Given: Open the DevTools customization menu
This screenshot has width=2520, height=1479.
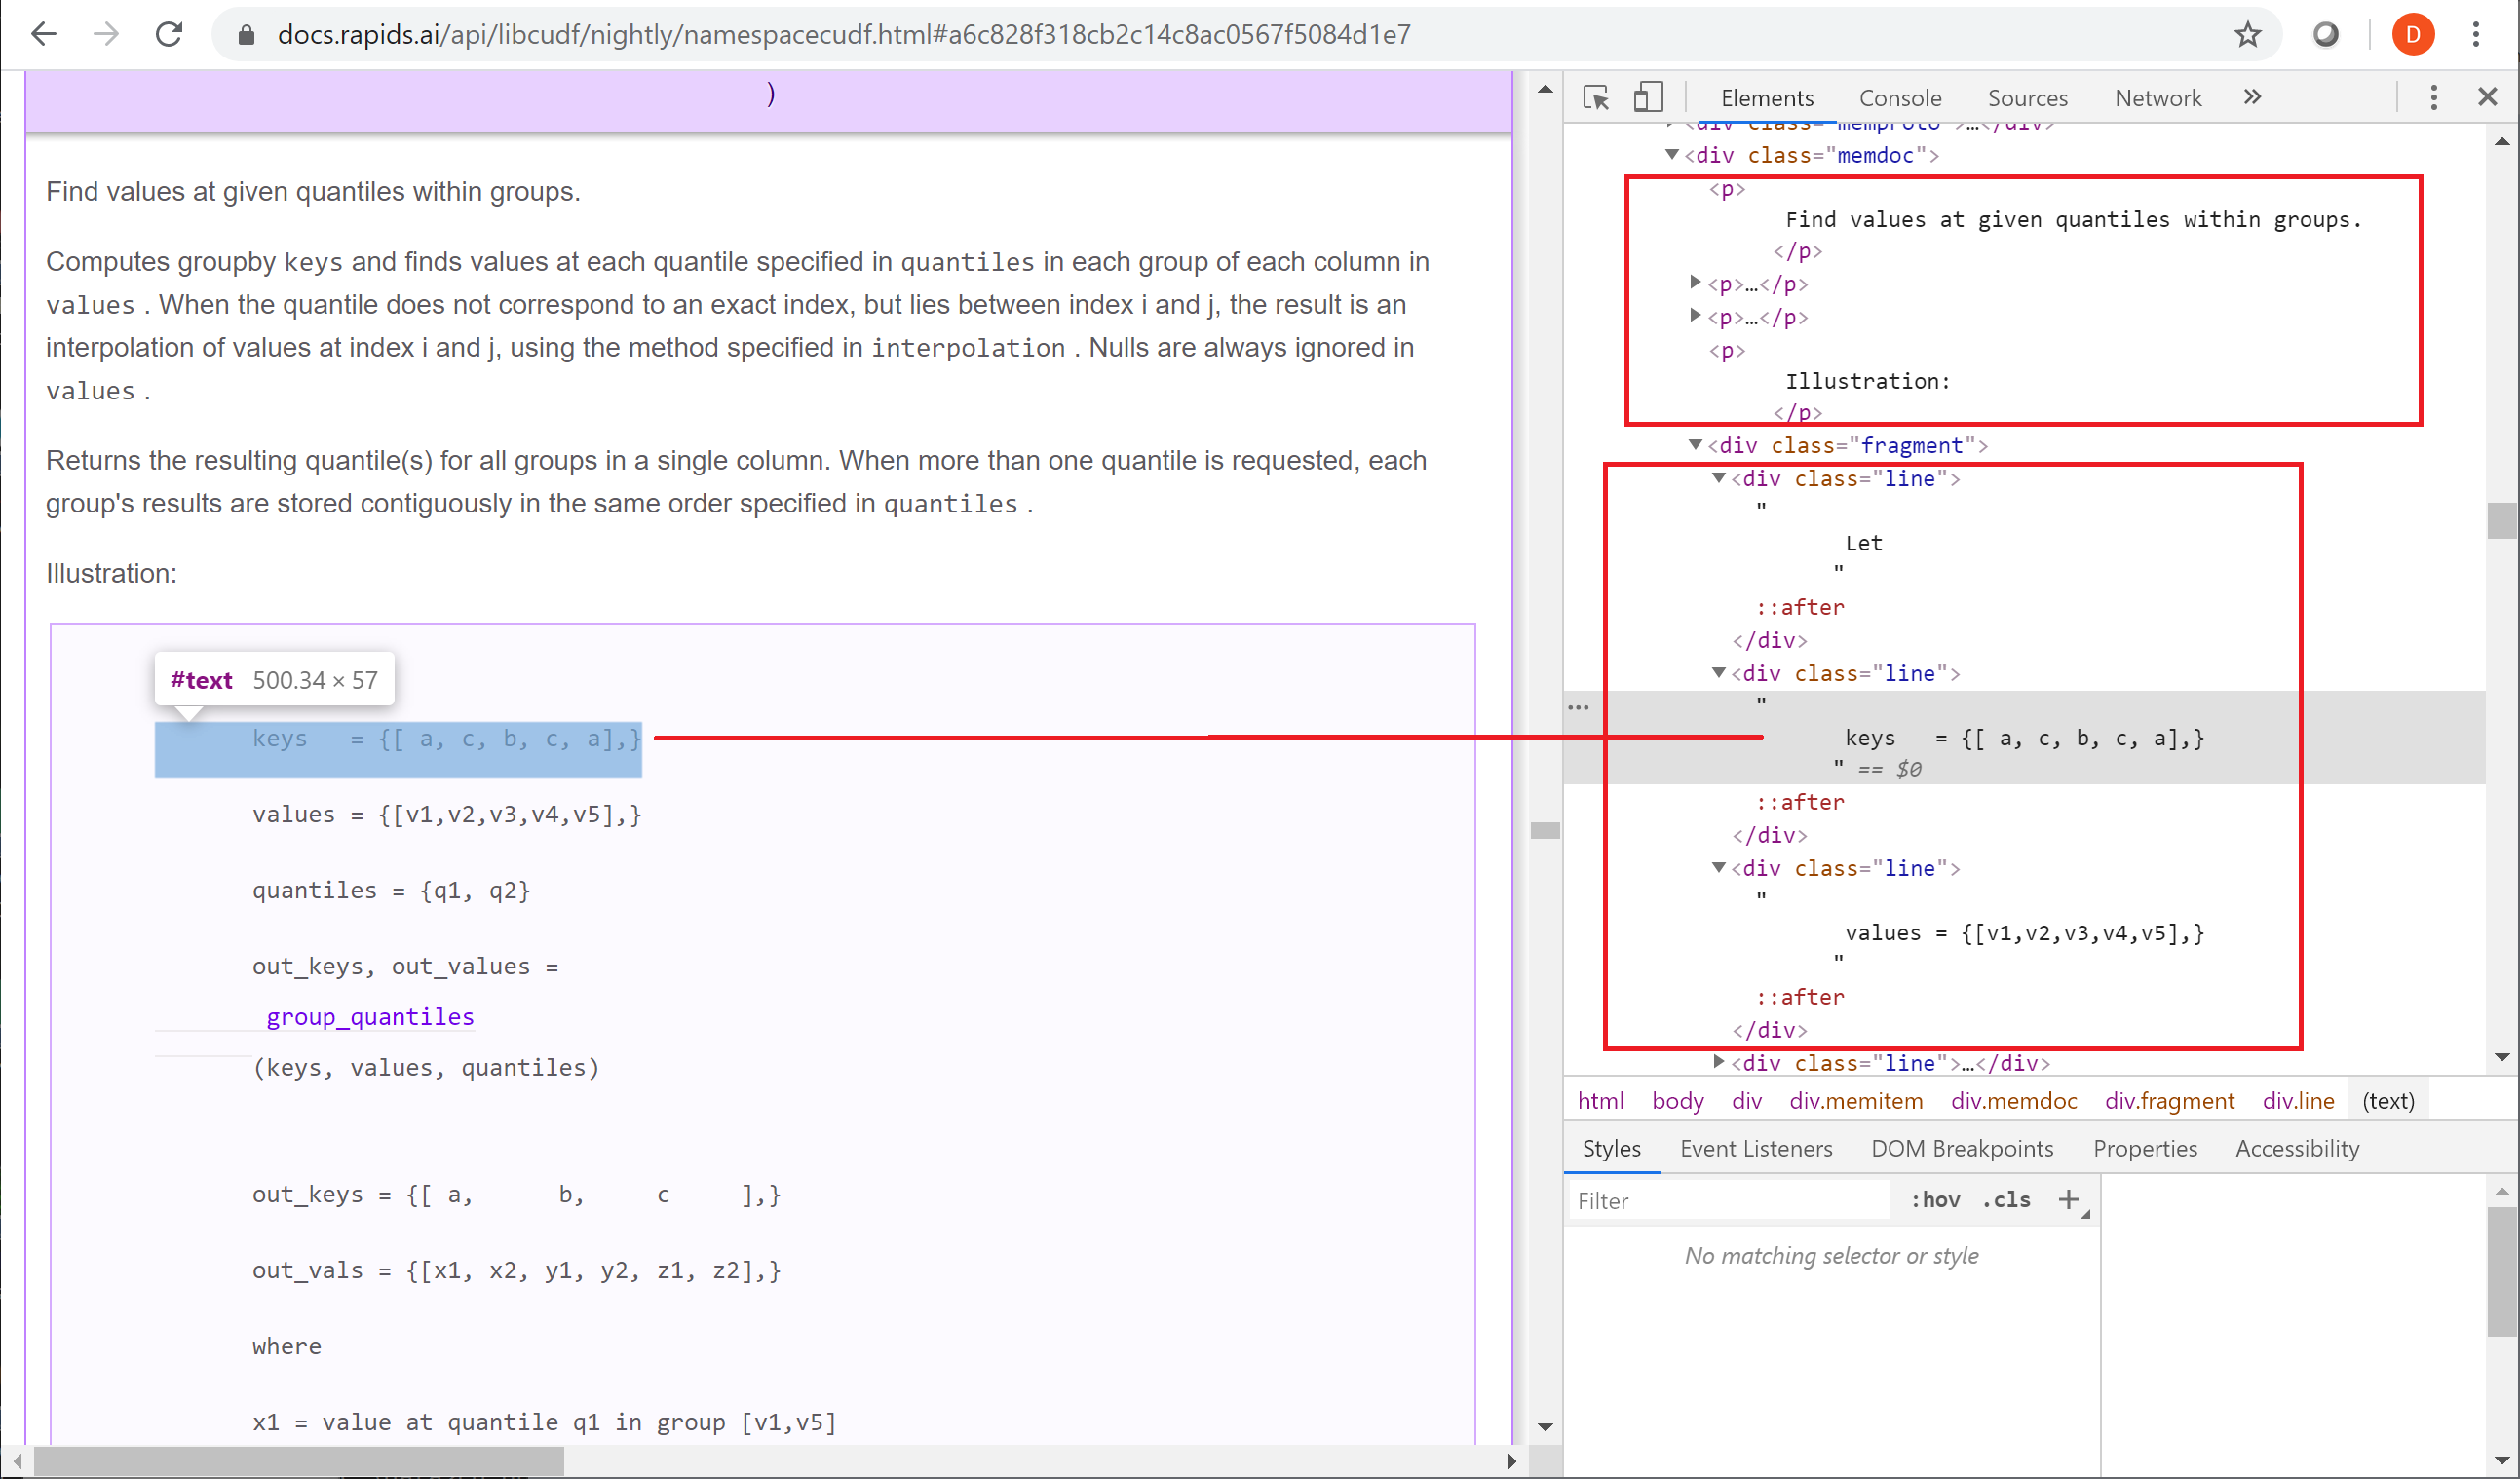Looking at the screenshot, I should [x=2434, y=97].
